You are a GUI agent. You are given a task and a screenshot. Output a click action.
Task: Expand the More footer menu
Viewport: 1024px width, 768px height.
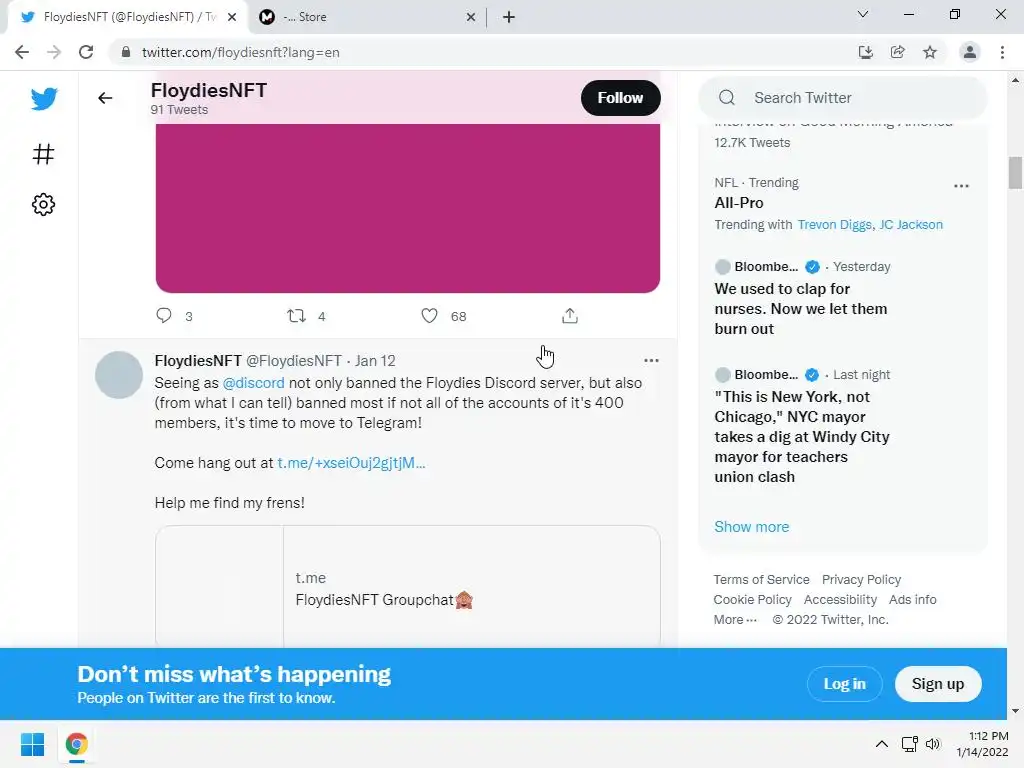coord(735,620)
